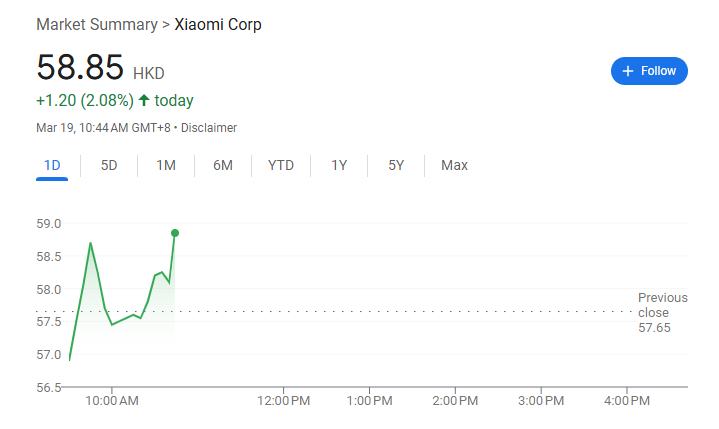
Task: Show the Max time range
Action: (x=454, y=165)
